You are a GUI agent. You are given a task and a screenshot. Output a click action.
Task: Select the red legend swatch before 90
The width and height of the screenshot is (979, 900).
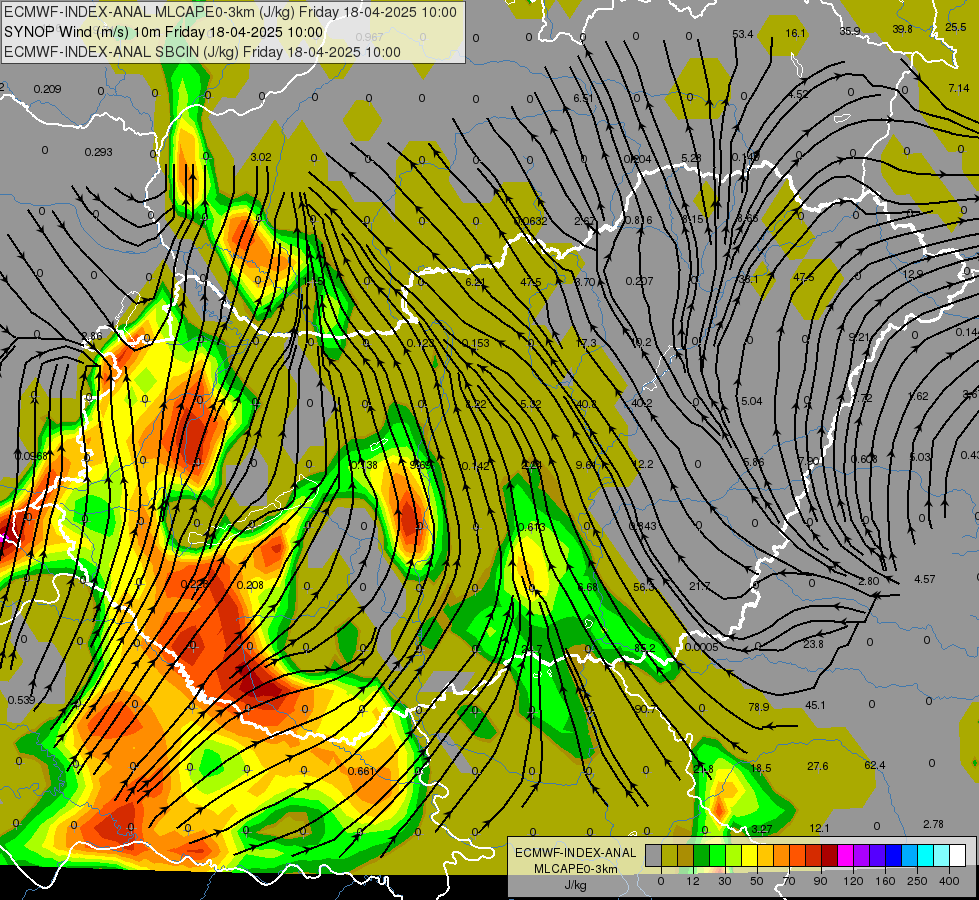[x=814, y=855]
